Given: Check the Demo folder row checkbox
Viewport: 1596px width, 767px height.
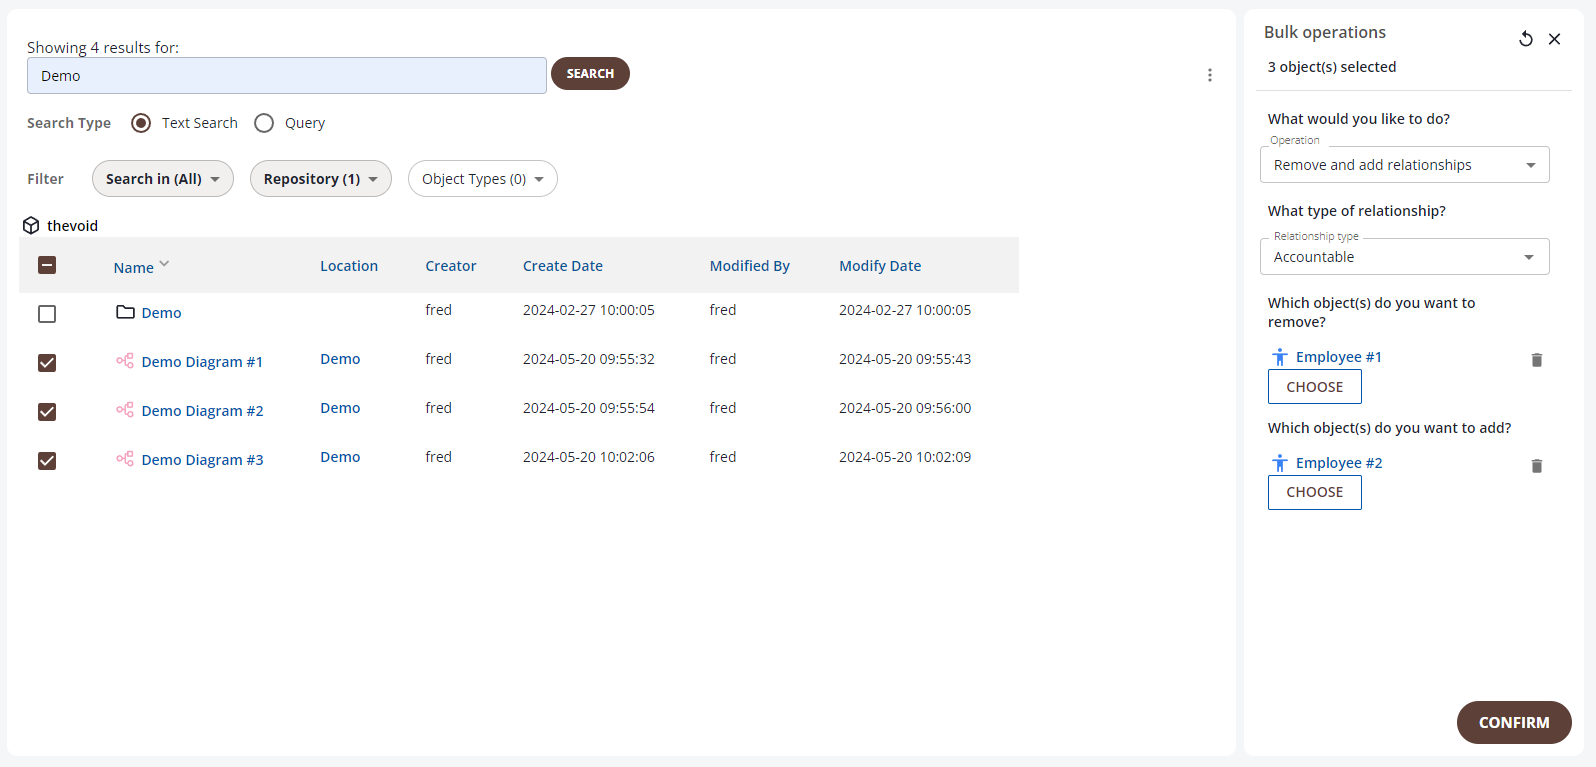Looking at the screenshot, I should [47, 314].
